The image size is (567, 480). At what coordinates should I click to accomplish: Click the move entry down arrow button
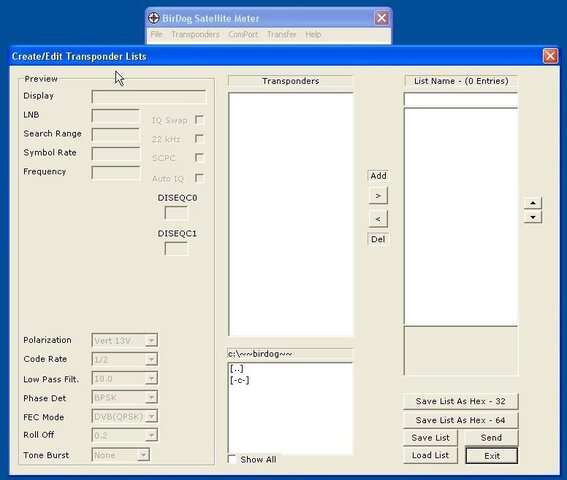point(533,217)
